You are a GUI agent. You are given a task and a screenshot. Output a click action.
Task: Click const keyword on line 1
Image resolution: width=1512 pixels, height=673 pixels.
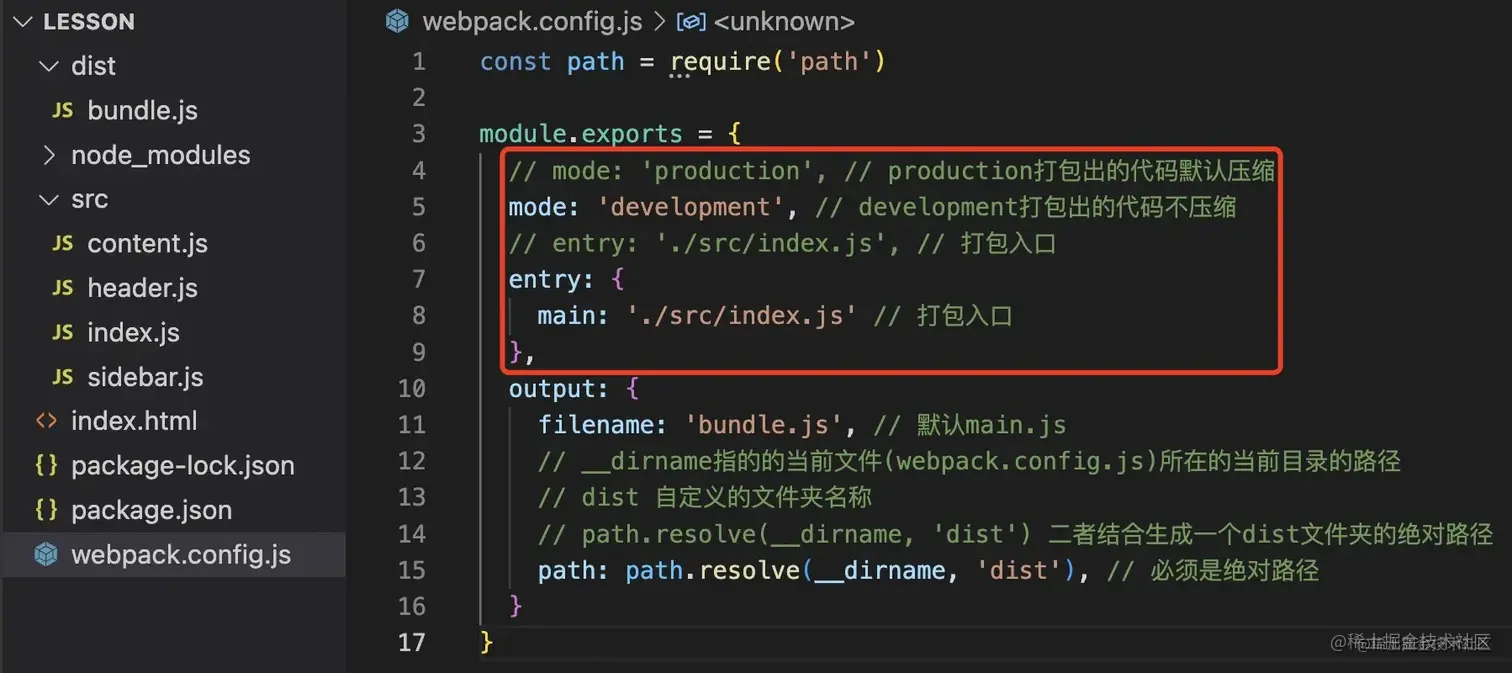coord(515,62)
